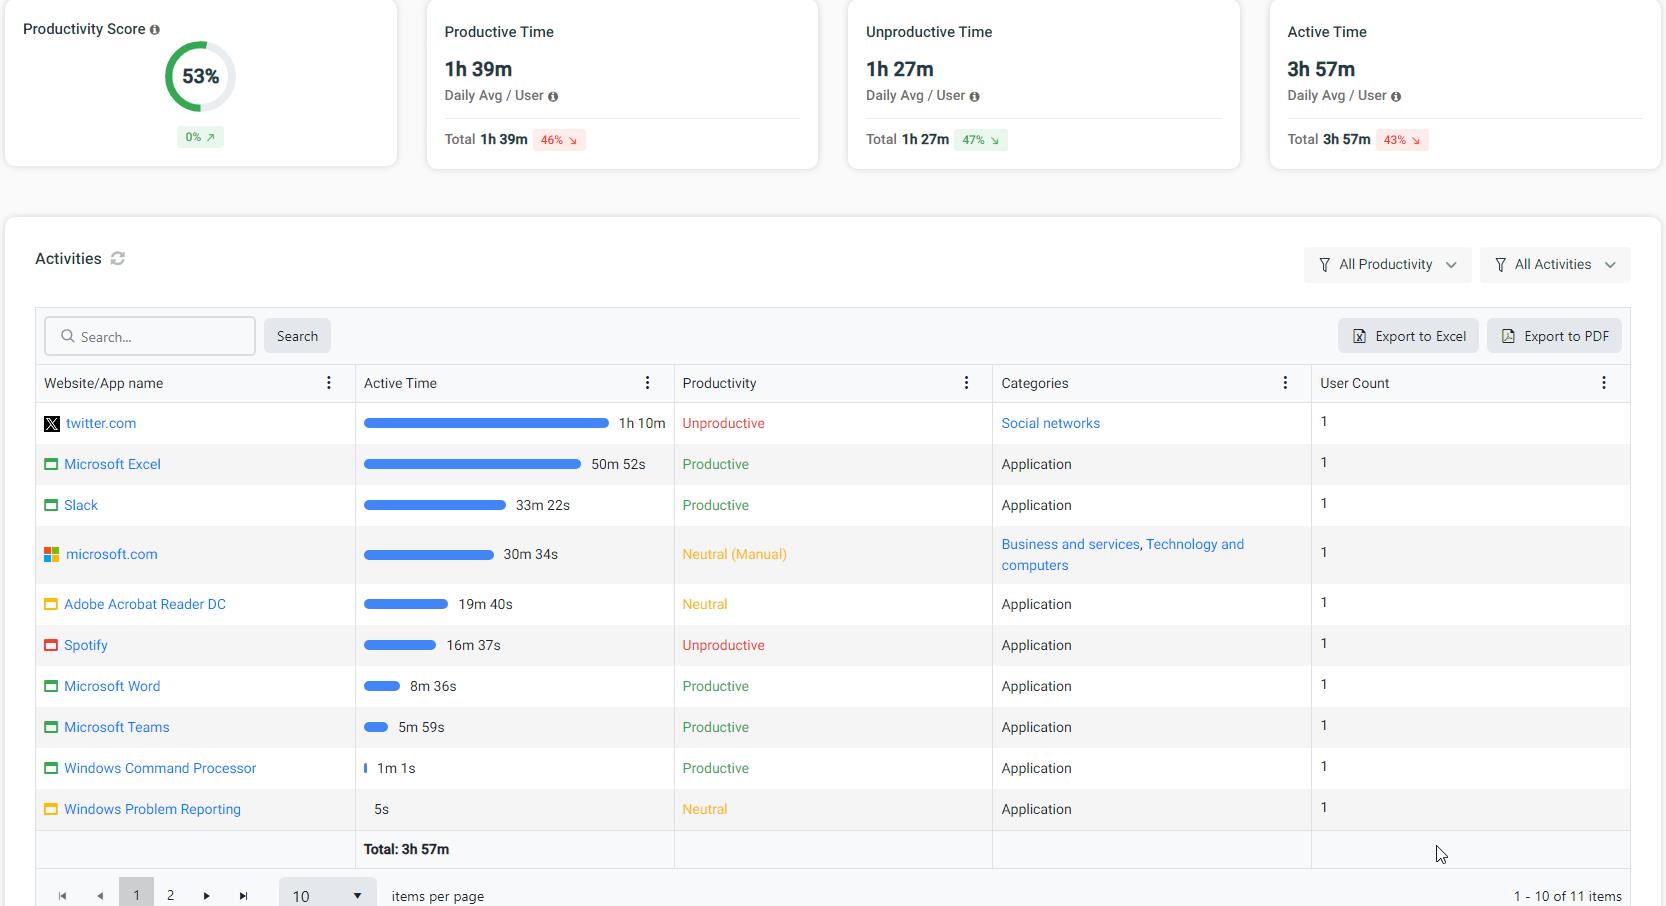
Task: Click the Slack green app icon
Action: (51, 506)
